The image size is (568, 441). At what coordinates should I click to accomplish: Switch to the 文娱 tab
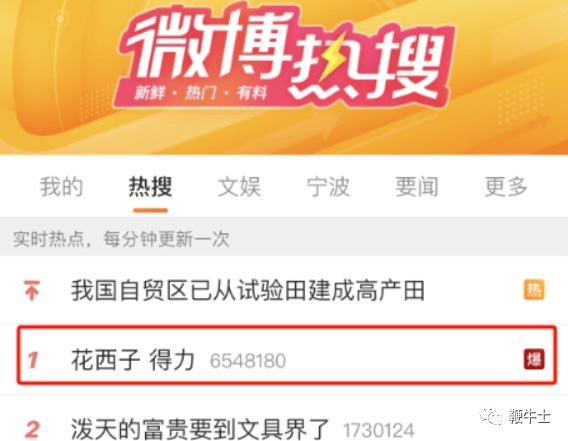(239, 187)
